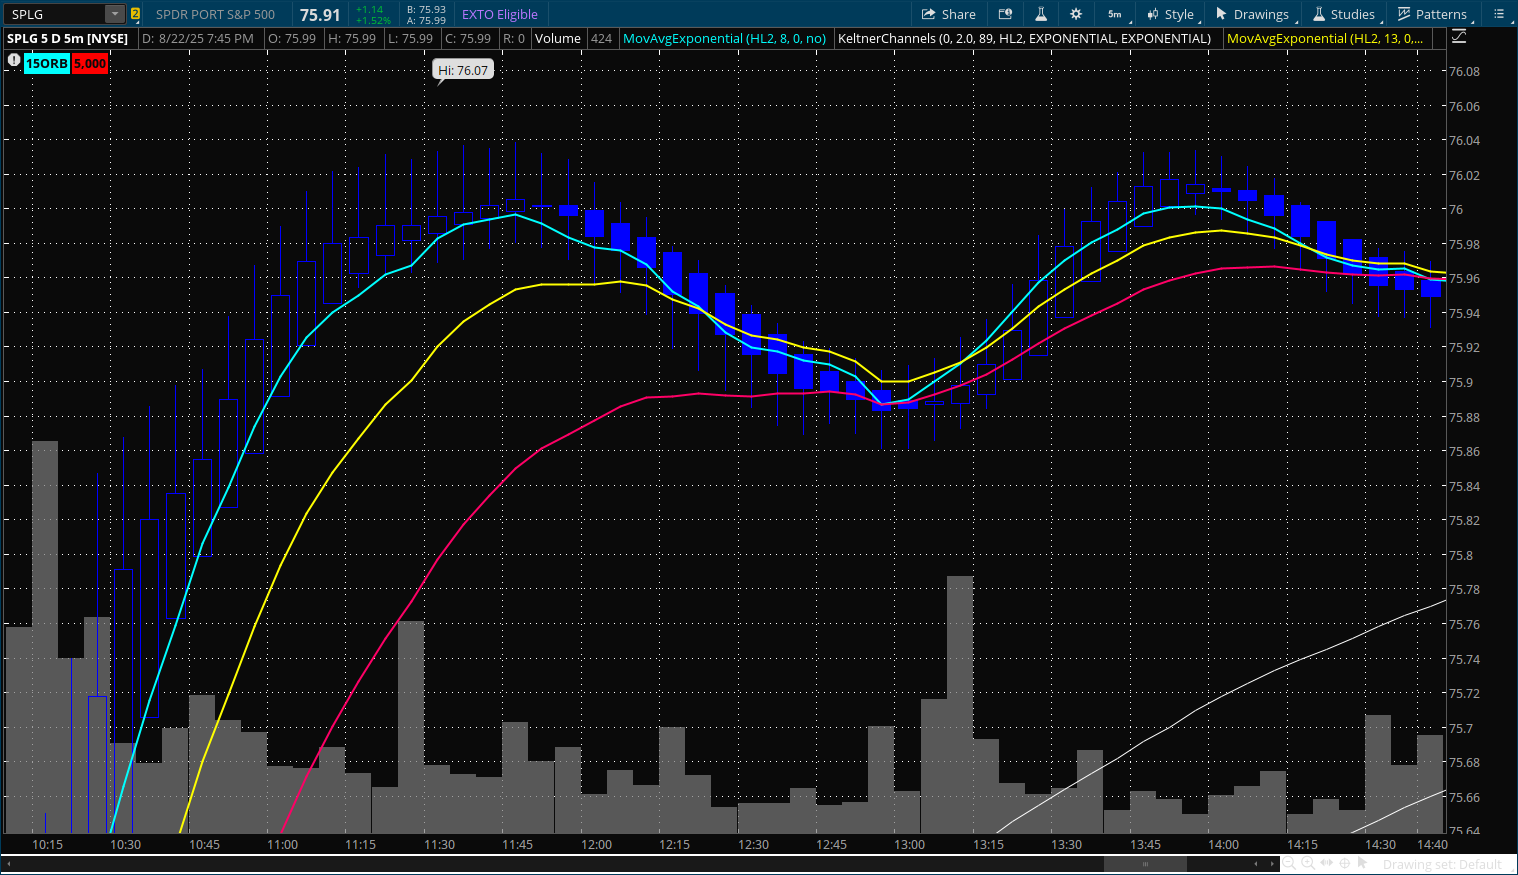The height and width of the screenshot is (875, 1518).
Task: Open the 5m timeframe selector
Action: tap(1115, 14)
